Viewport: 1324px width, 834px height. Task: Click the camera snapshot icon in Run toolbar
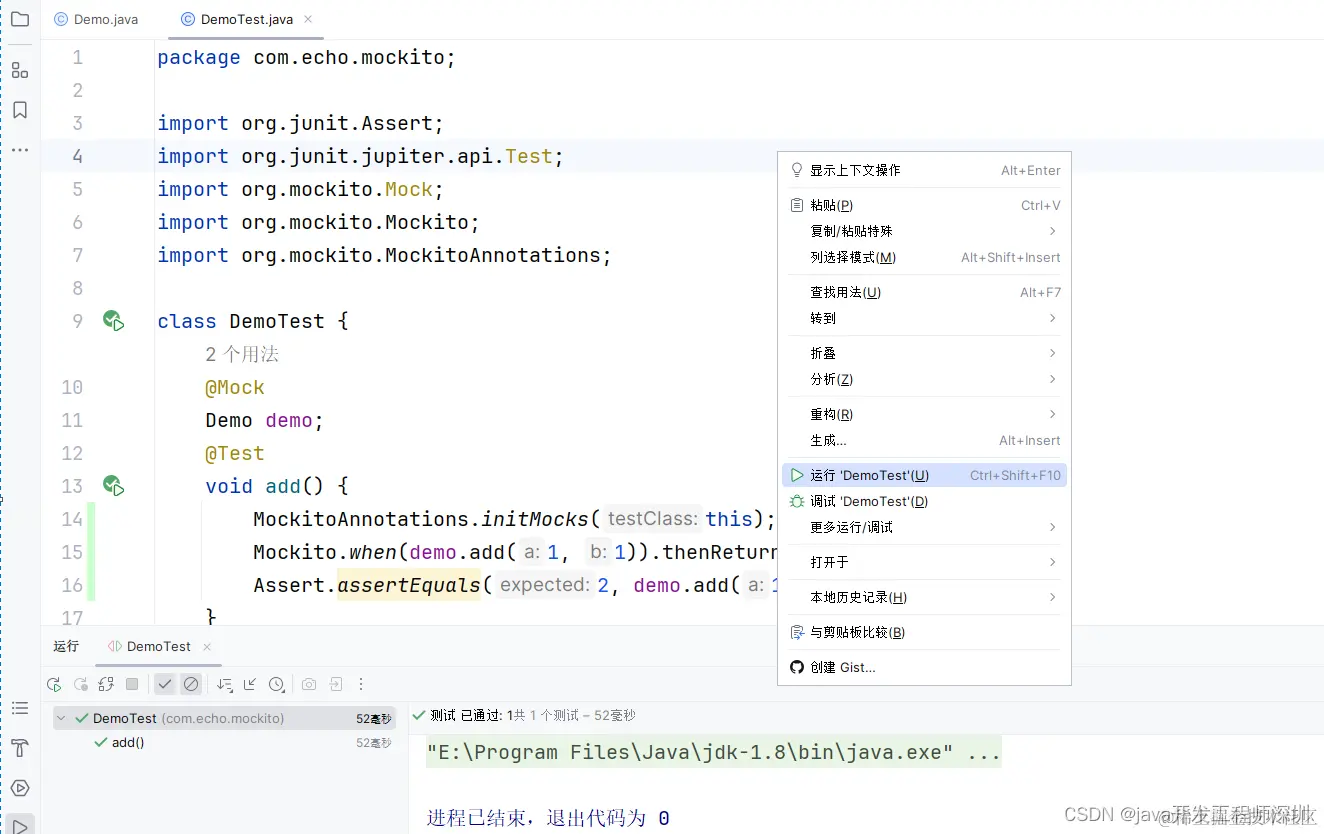coord(309,685)
